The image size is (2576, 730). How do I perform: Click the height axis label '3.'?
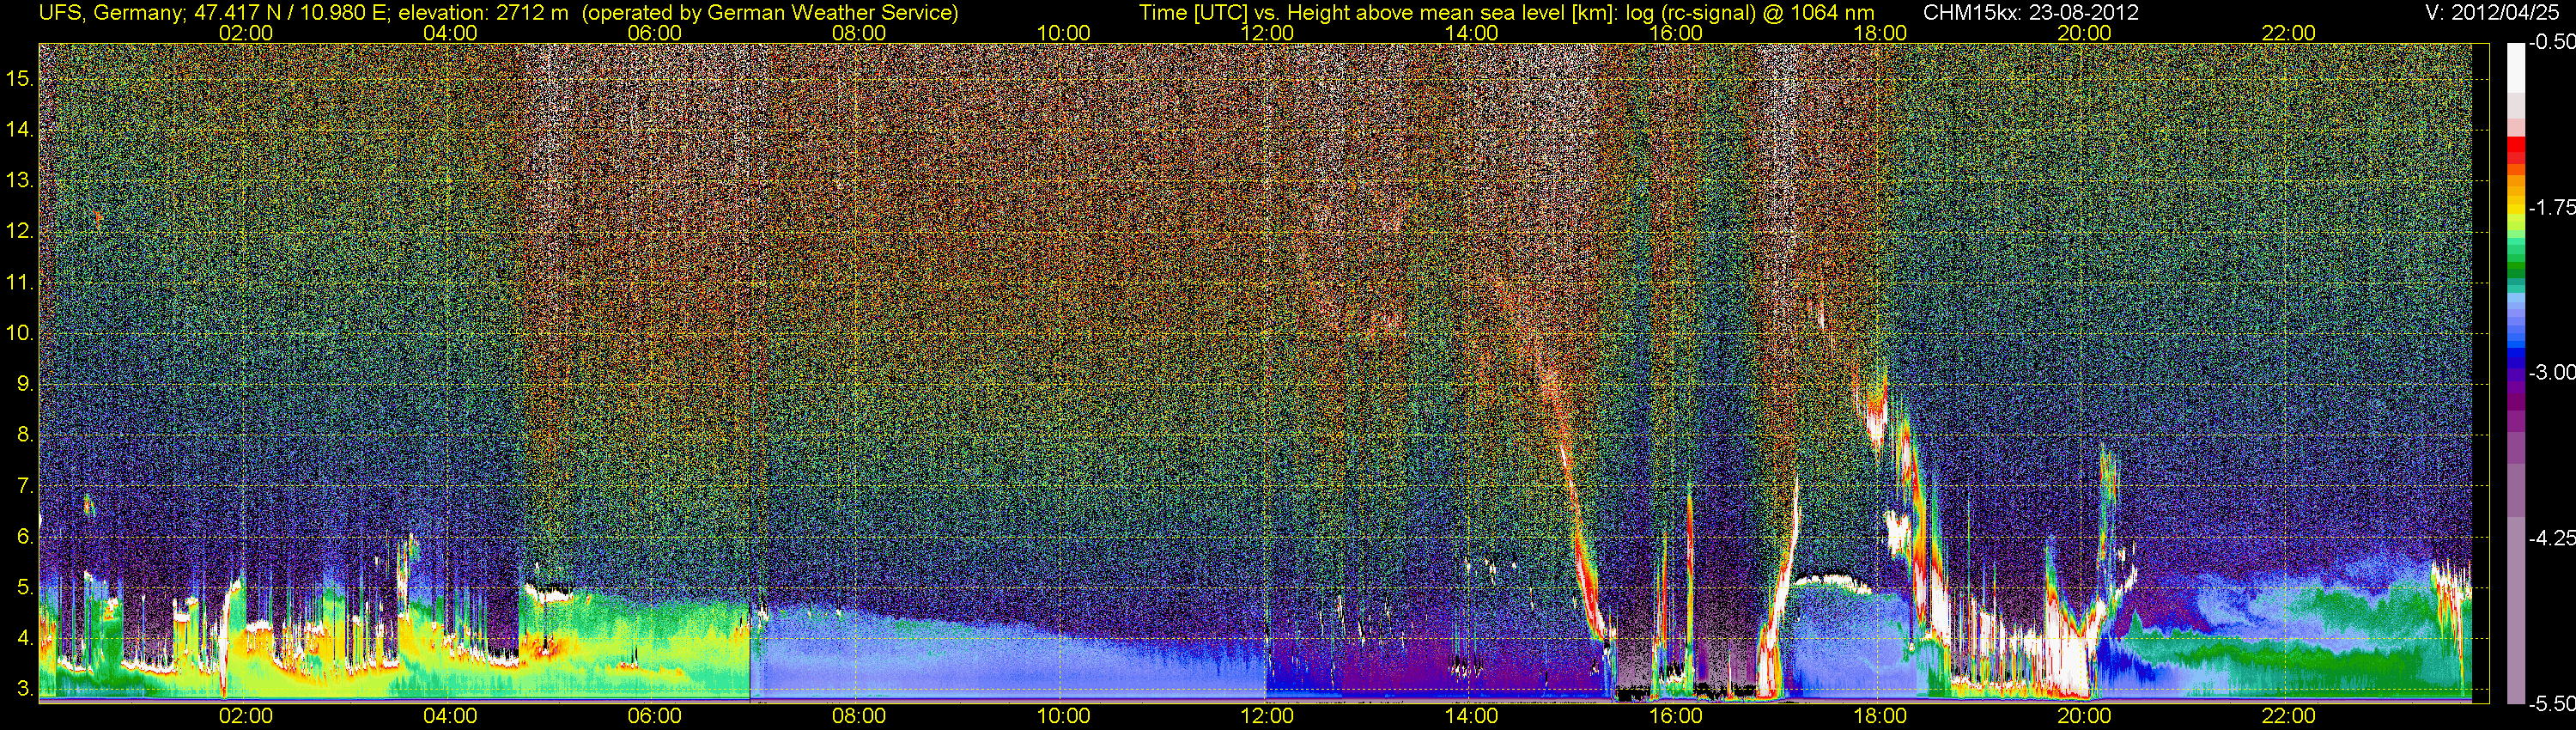[26, 689]
